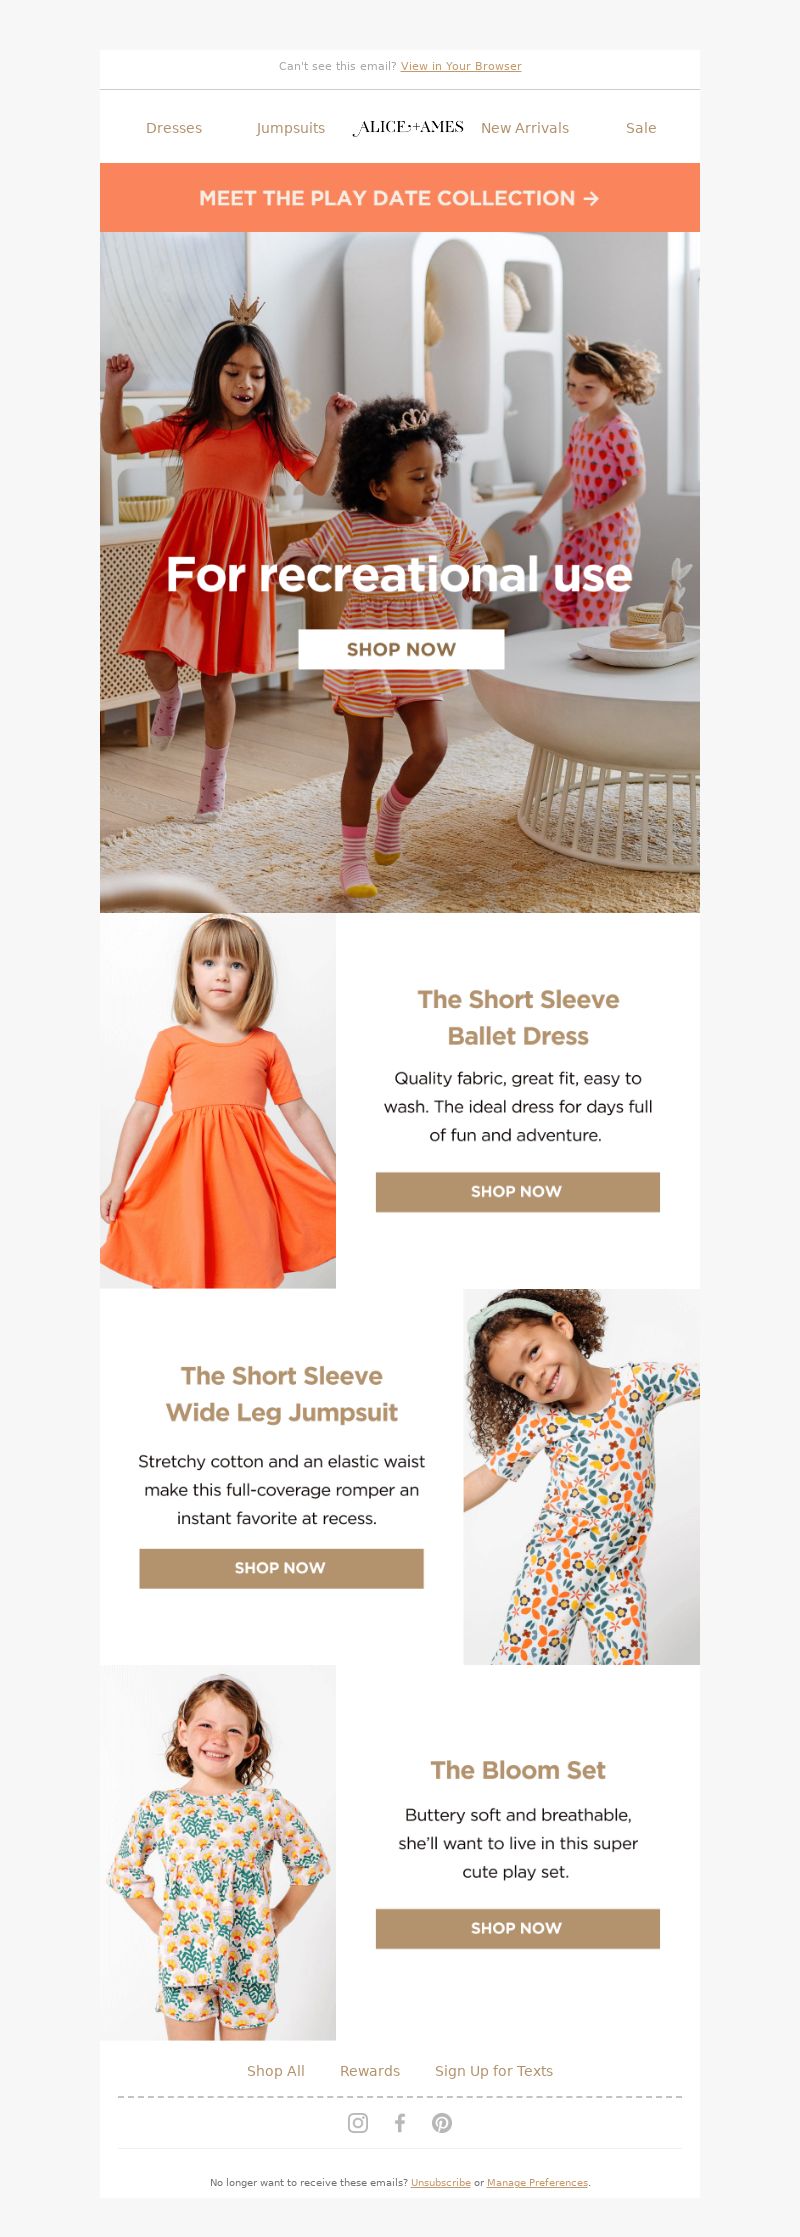800x2237 pixels.
Task: Click View in Your Browser link
Action: pos(461,66)
